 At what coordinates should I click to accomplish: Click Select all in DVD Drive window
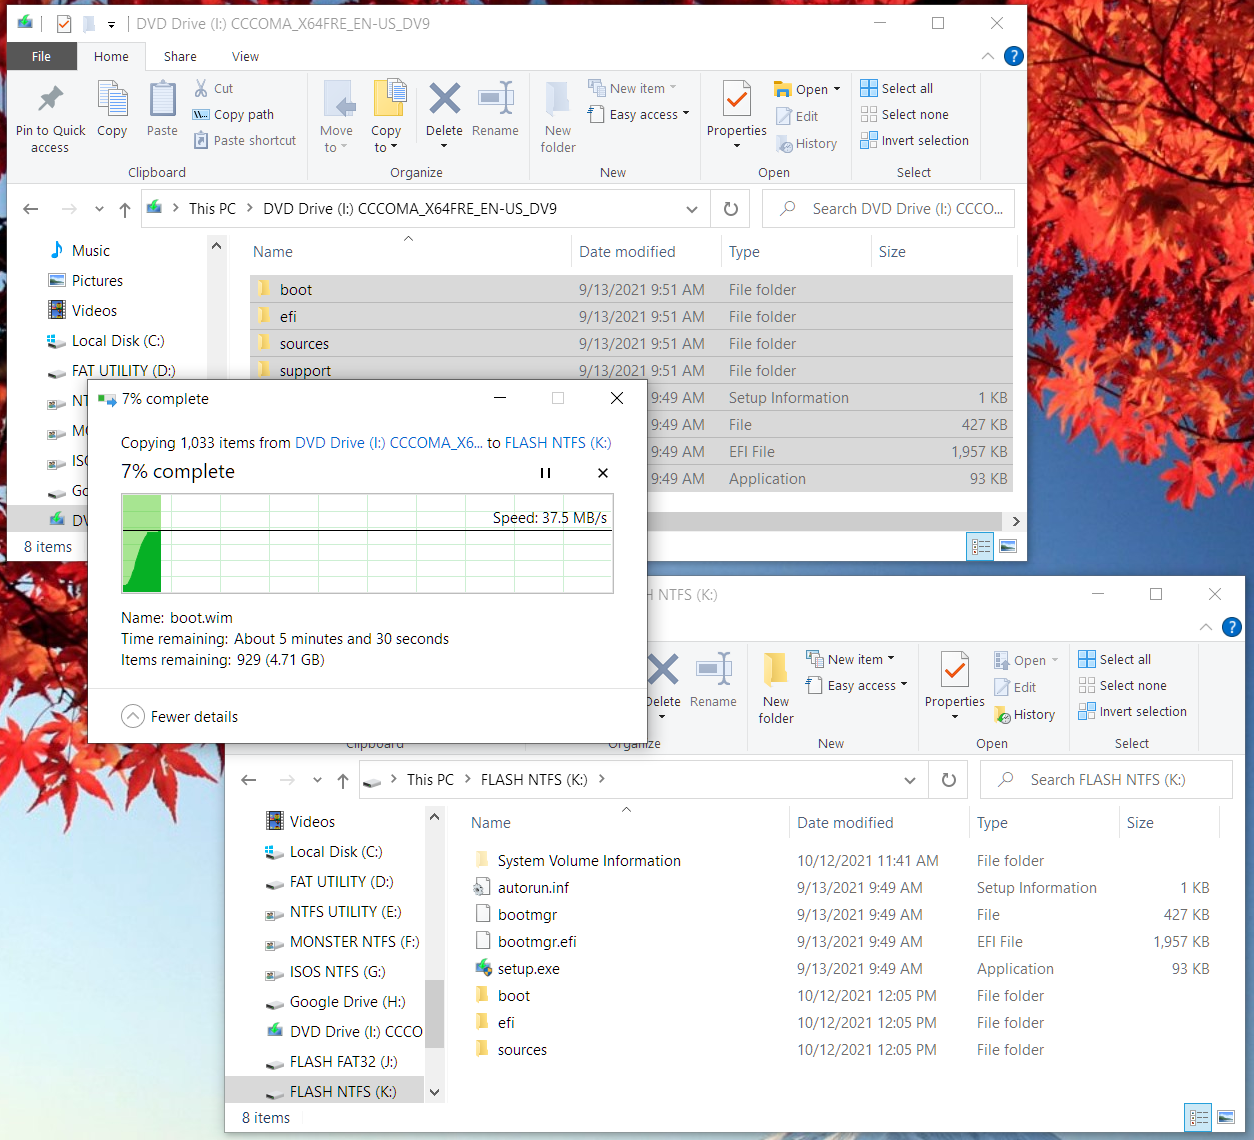[x=896, y=88]
